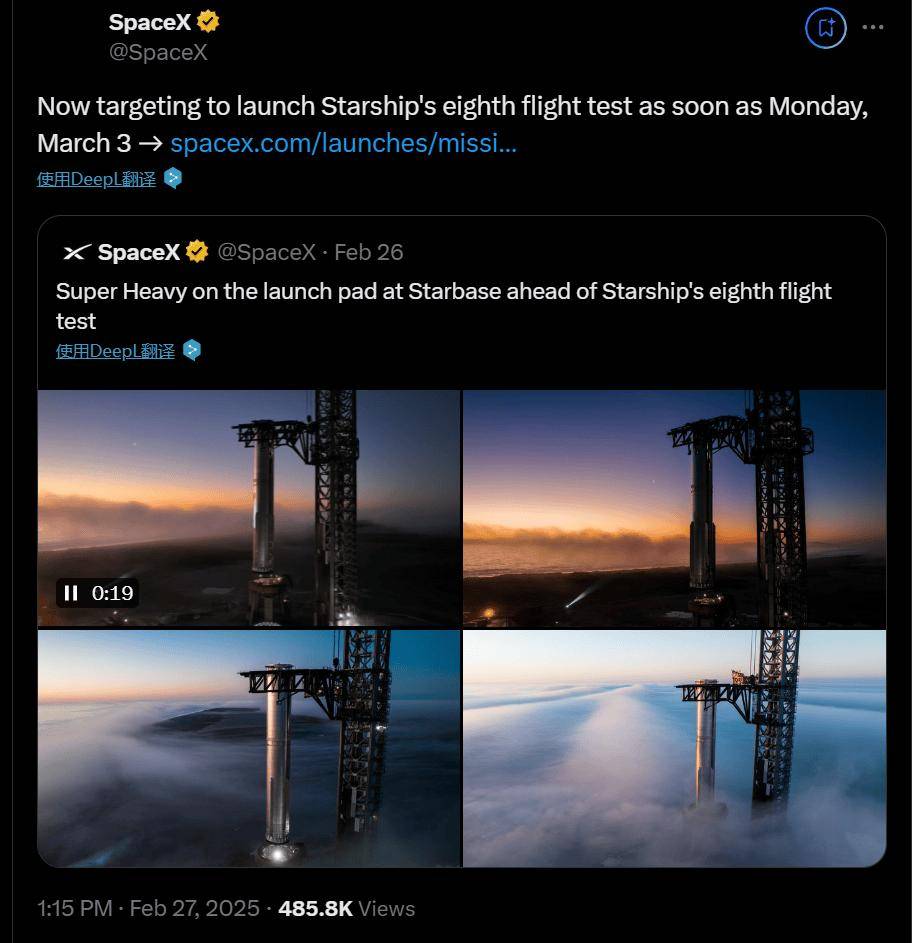Click the 485.8K Views count

(346, 908)
